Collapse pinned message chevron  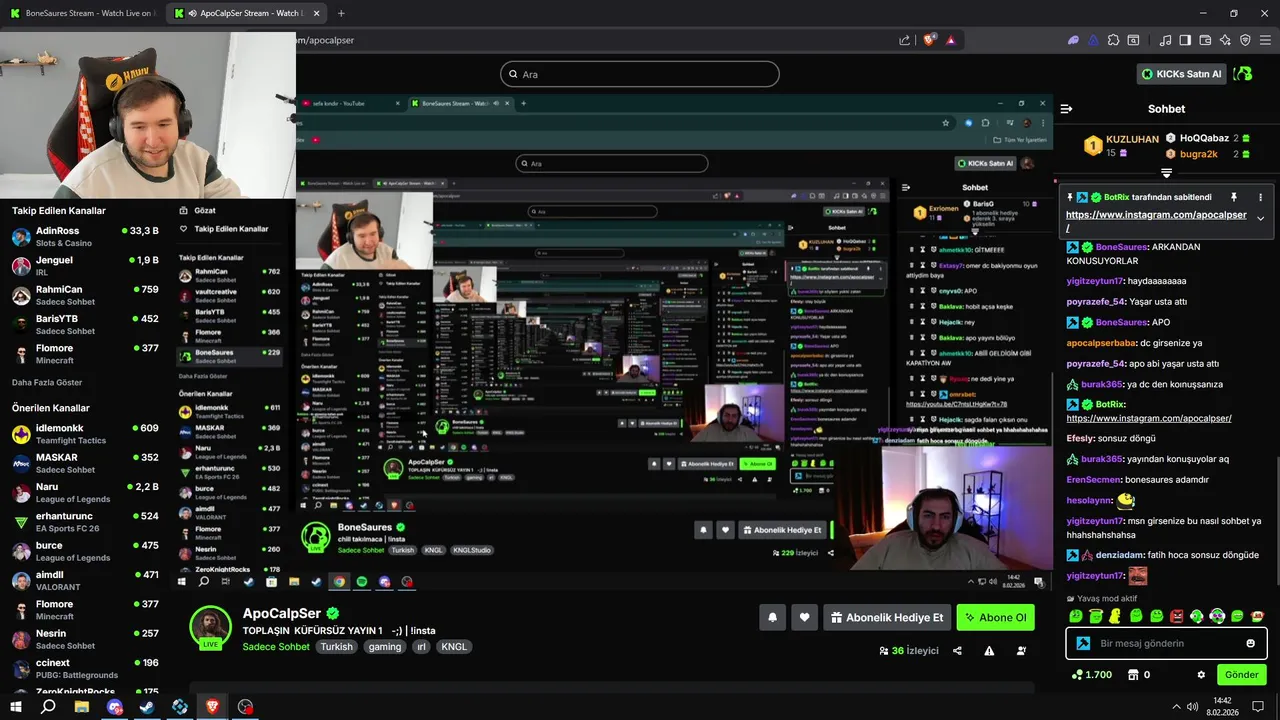tap(1260, 218)
